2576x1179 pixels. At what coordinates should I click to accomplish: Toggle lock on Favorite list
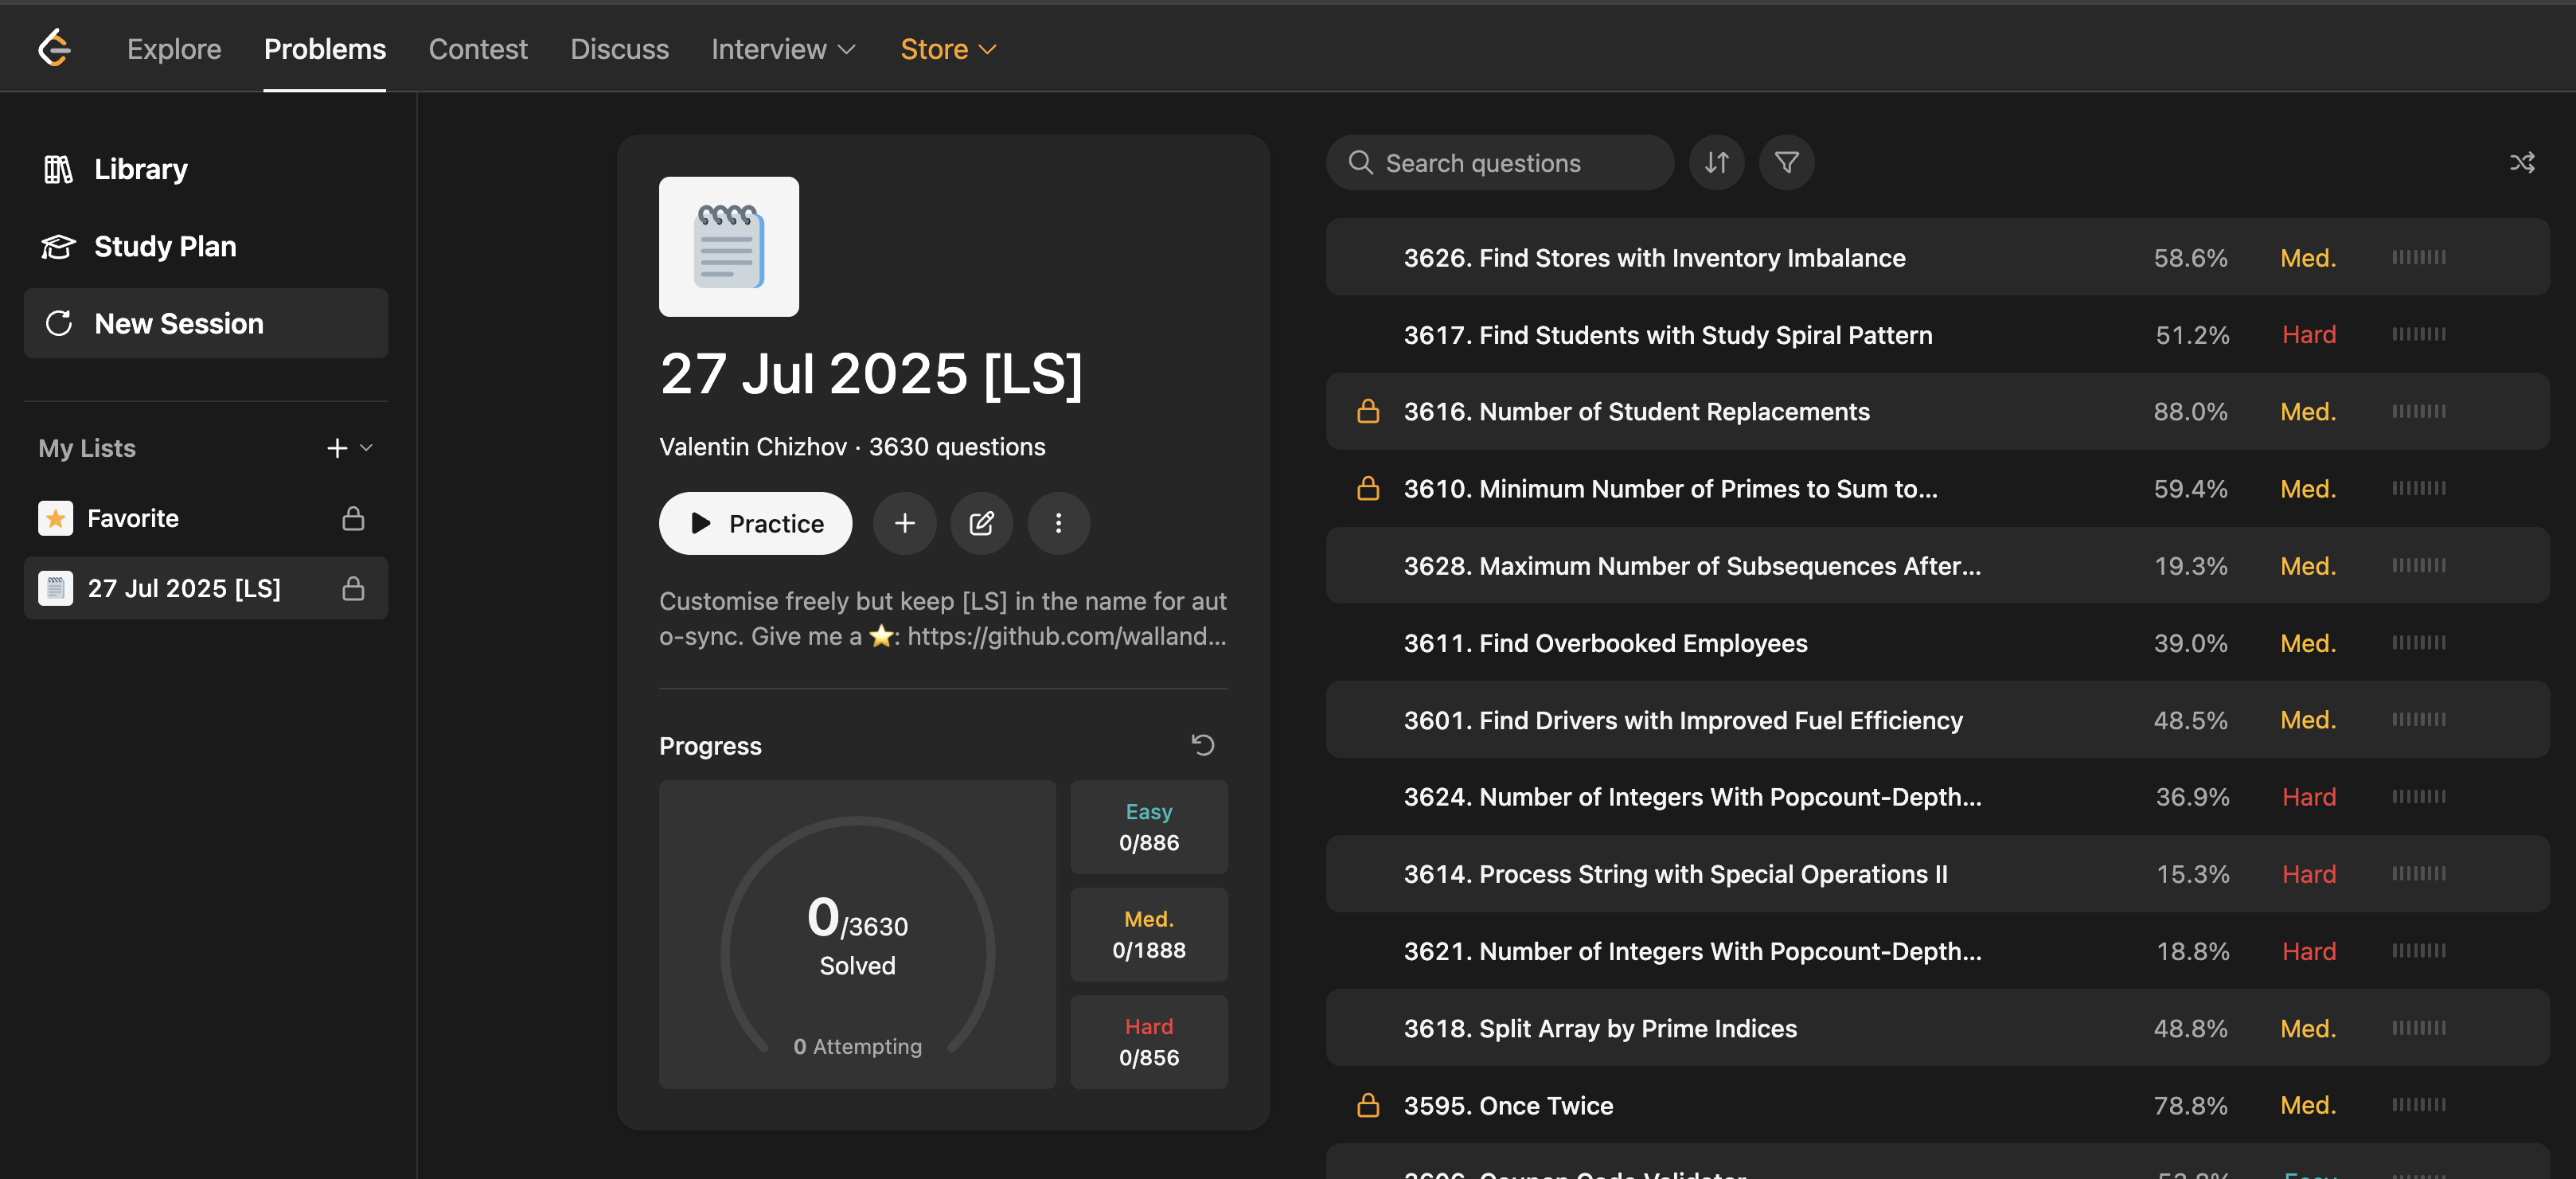tap(353, 518)
